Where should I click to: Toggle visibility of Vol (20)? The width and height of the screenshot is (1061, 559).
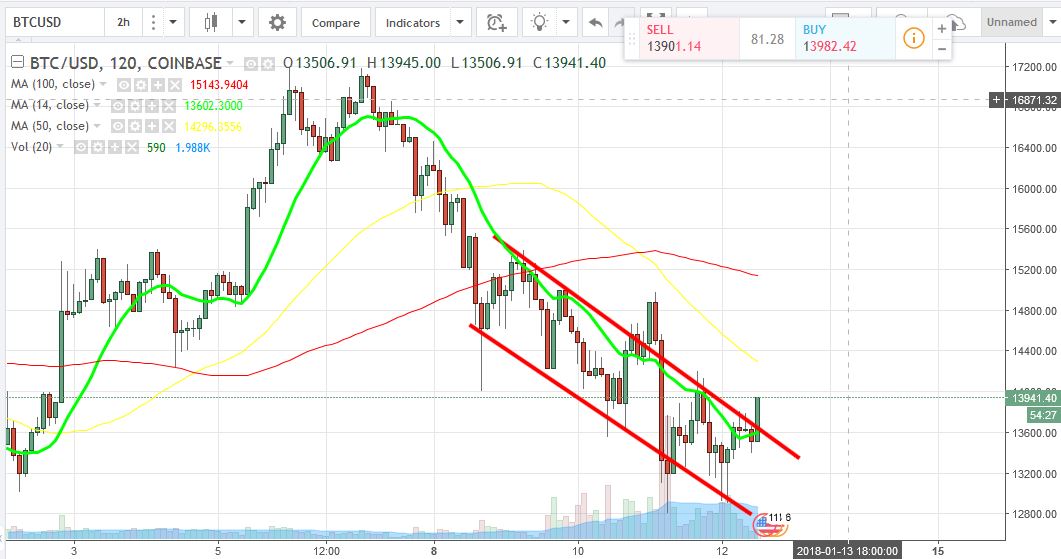[x=81, y=148]
